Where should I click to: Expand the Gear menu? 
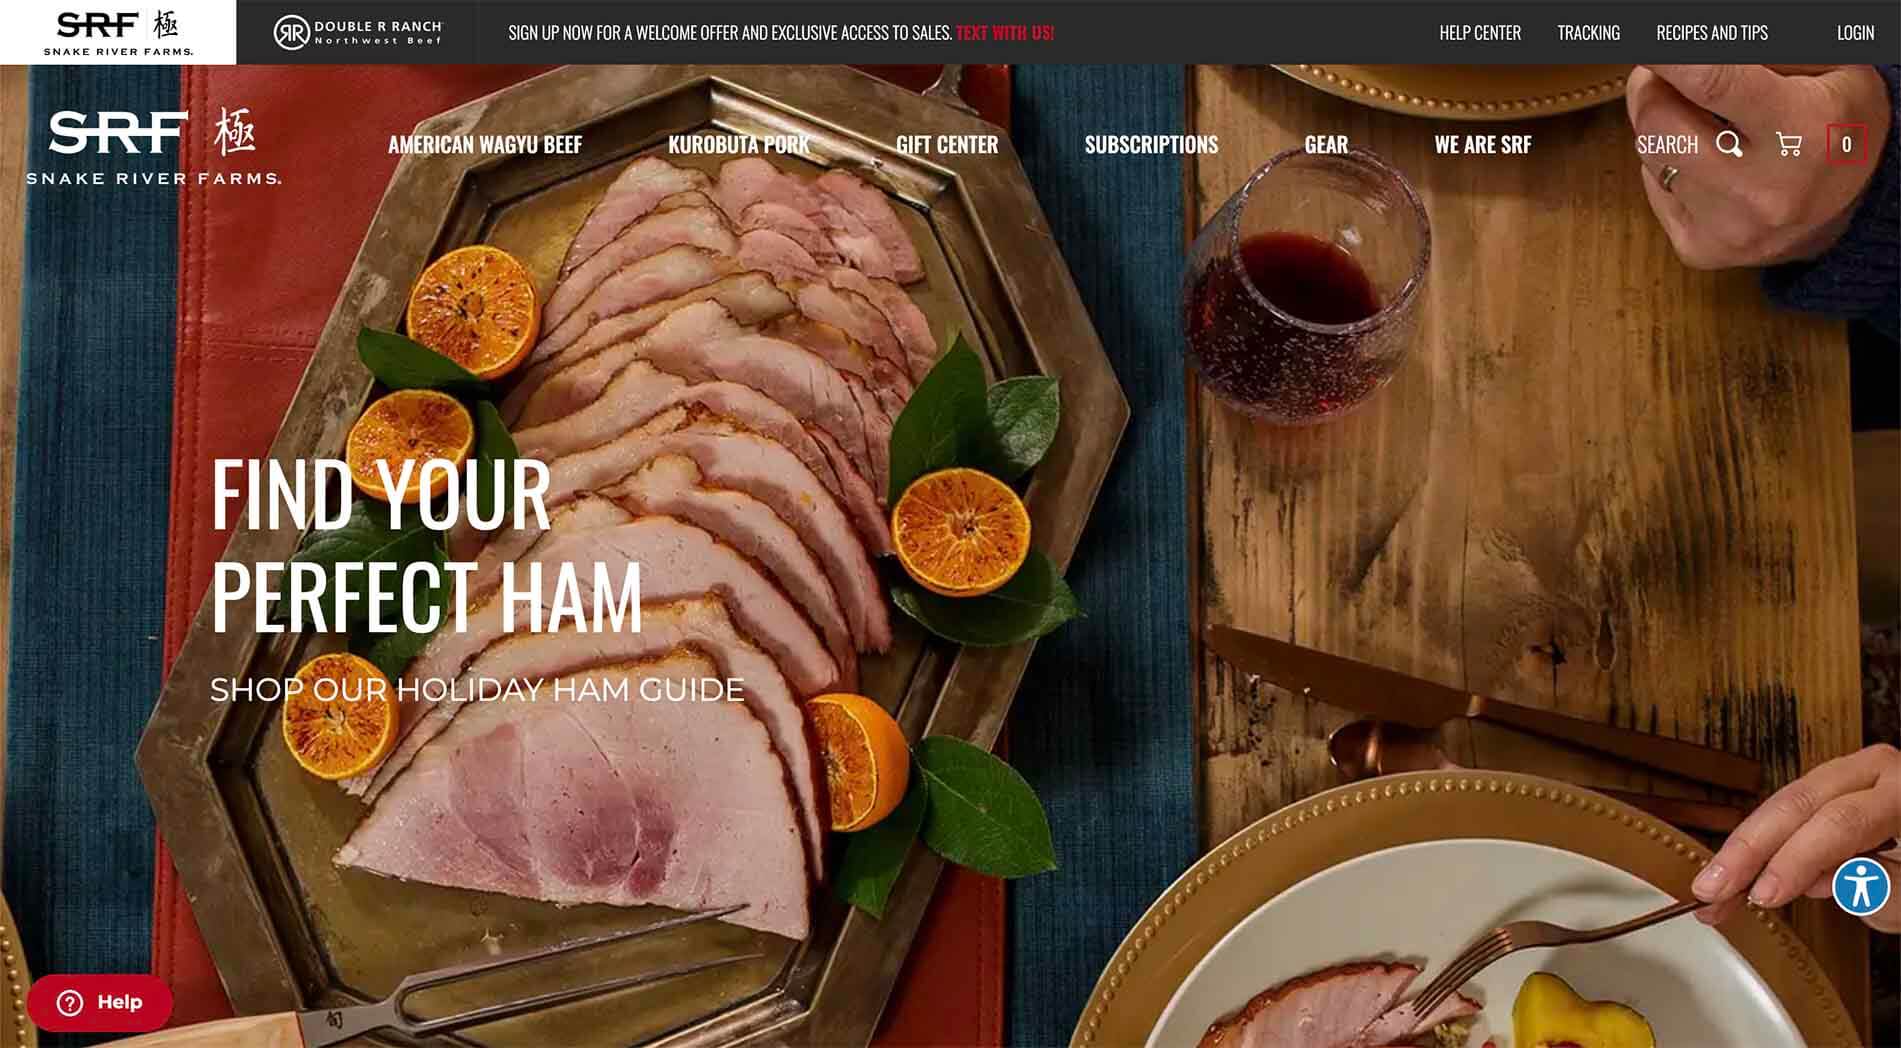click(1326, 145)
